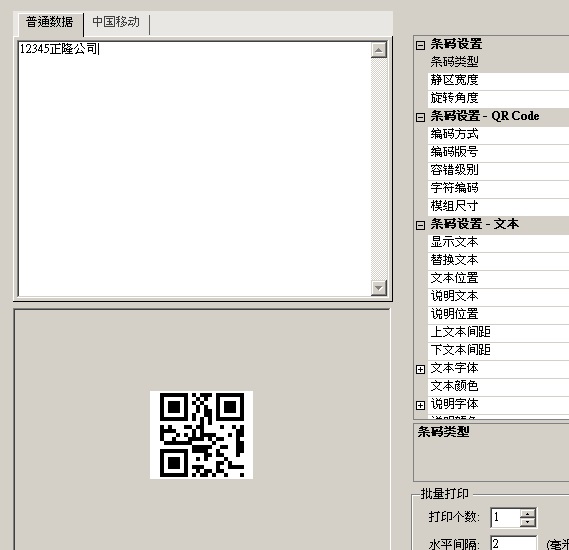This screenshot has width=569, height=550.
Task: Expand the 说明字体 property
Action: [x=420, y=405]
